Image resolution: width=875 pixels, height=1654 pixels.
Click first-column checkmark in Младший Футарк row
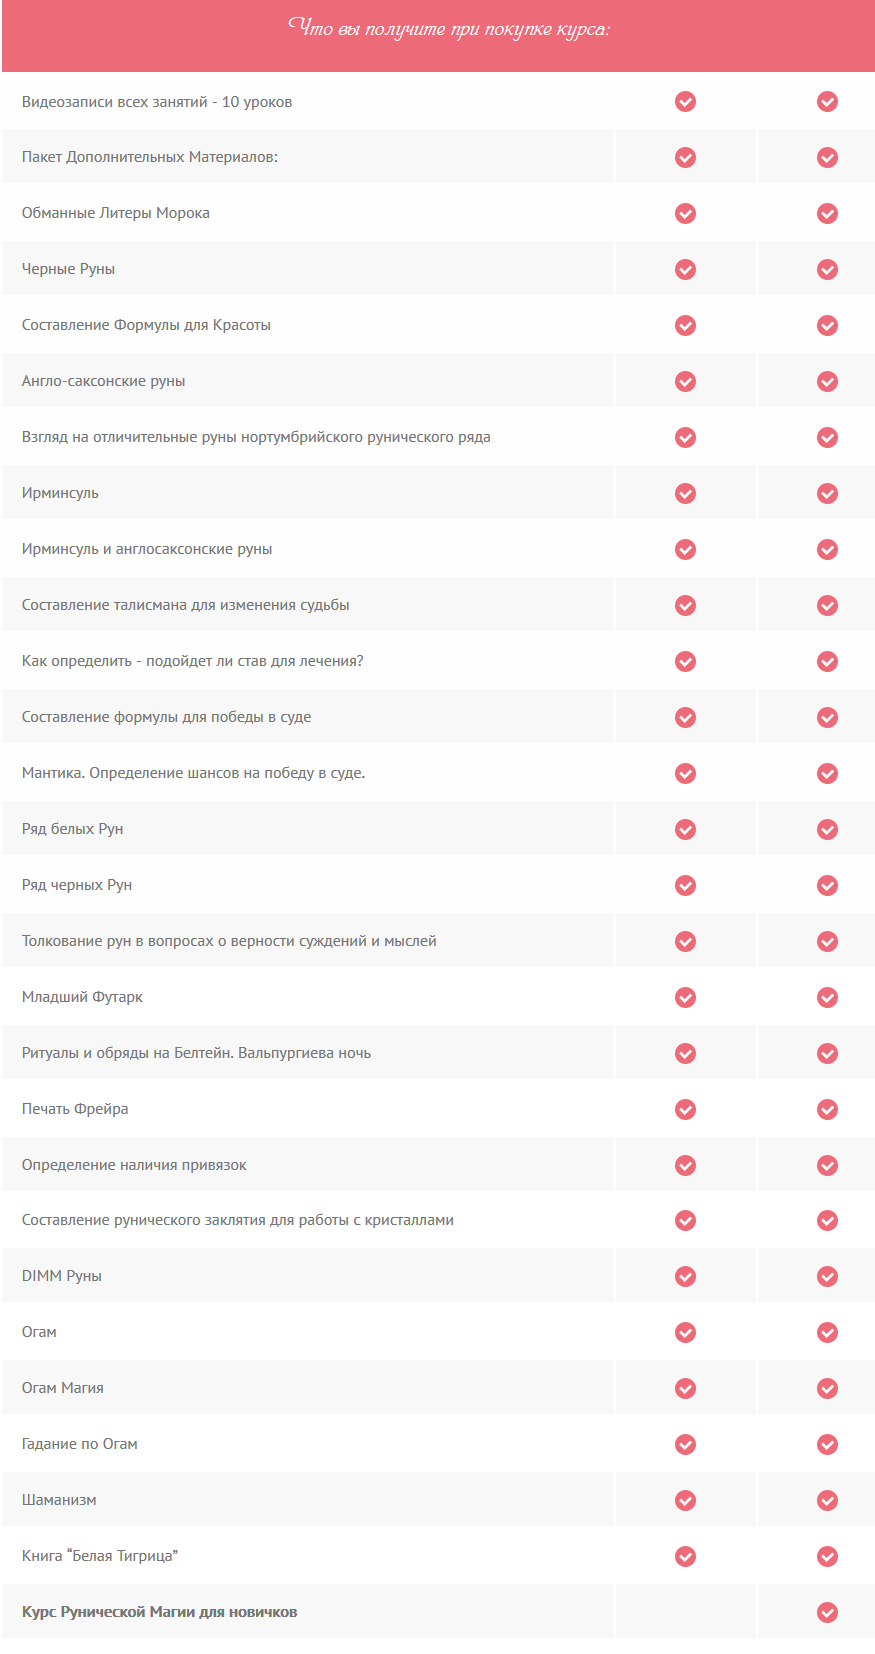tap(685, 998)
